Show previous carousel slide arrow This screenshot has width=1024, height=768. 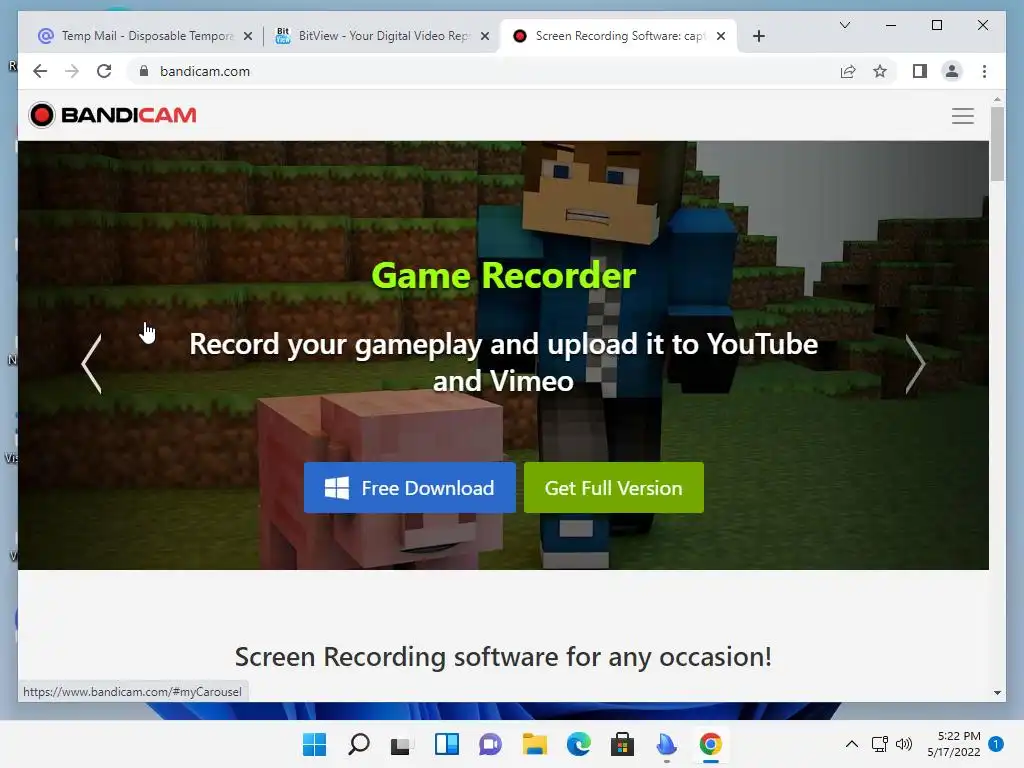92,364
